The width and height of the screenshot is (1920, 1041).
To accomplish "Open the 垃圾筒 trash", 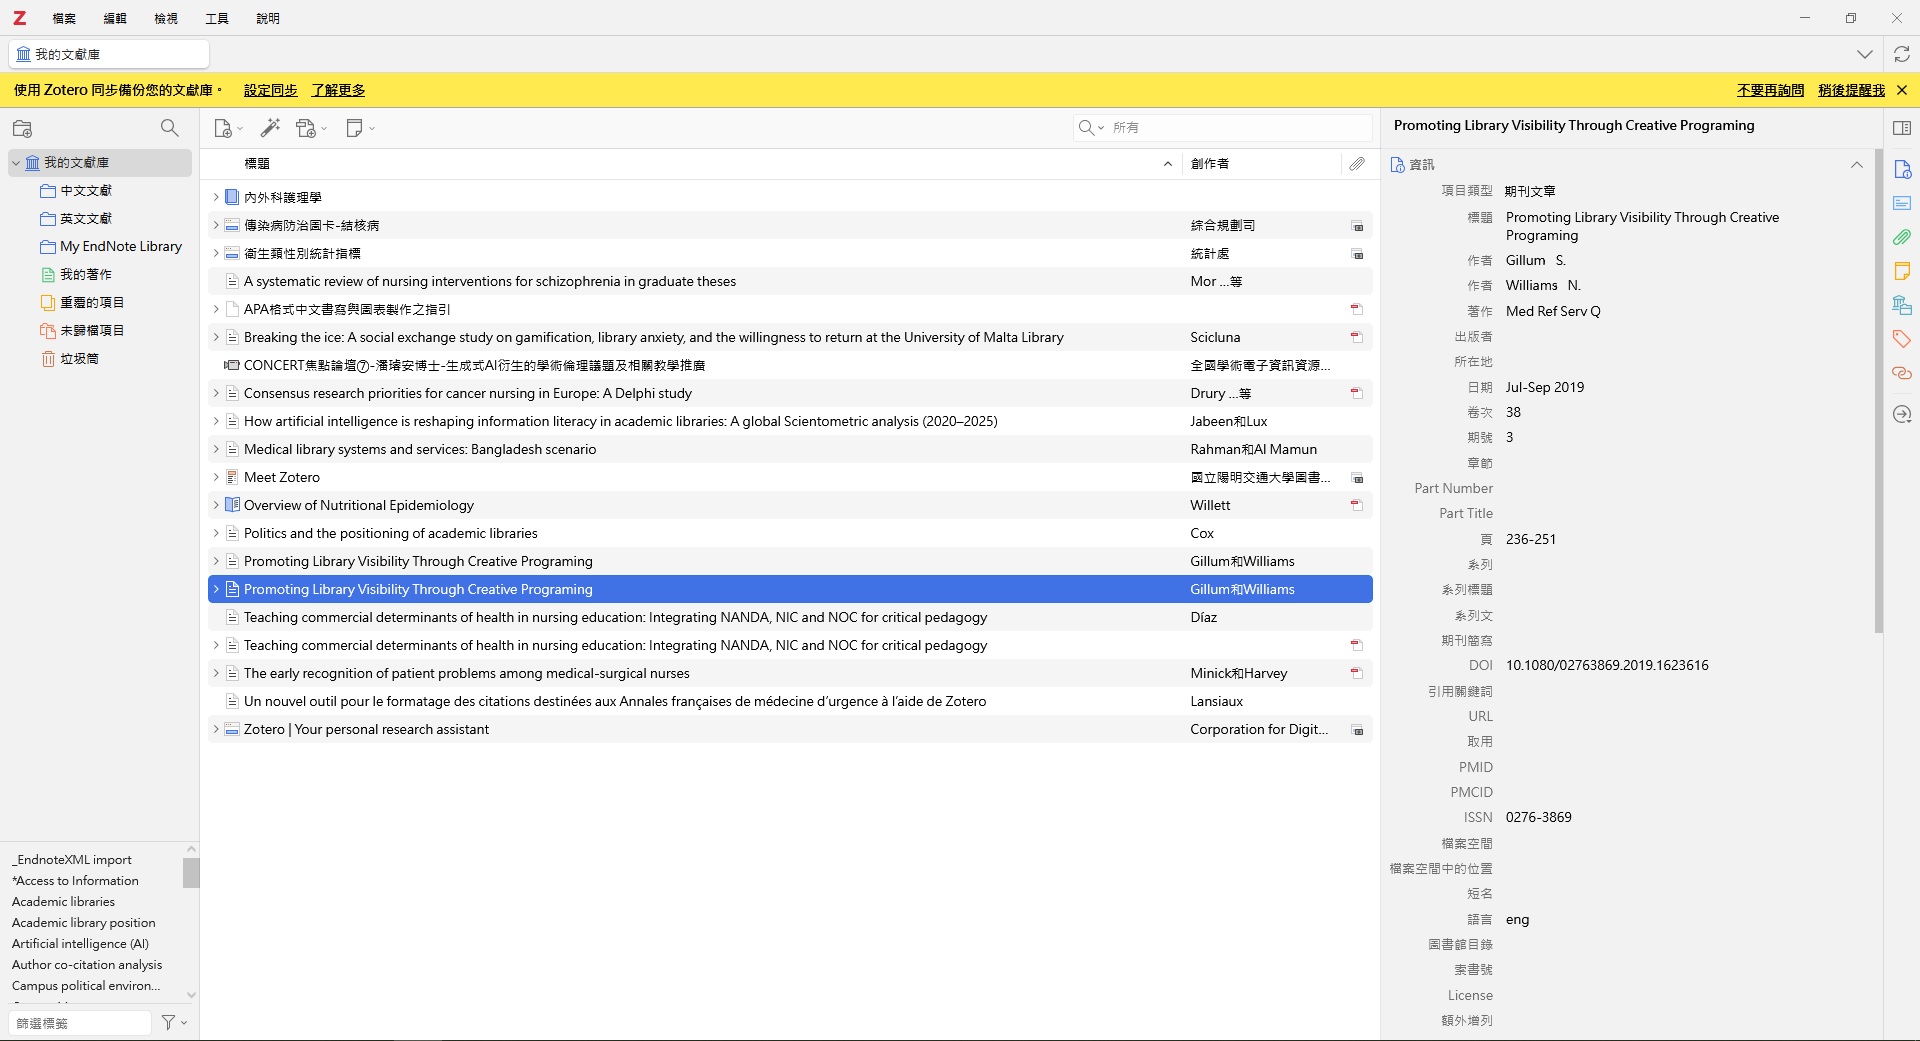I will (x=79, y=358).
